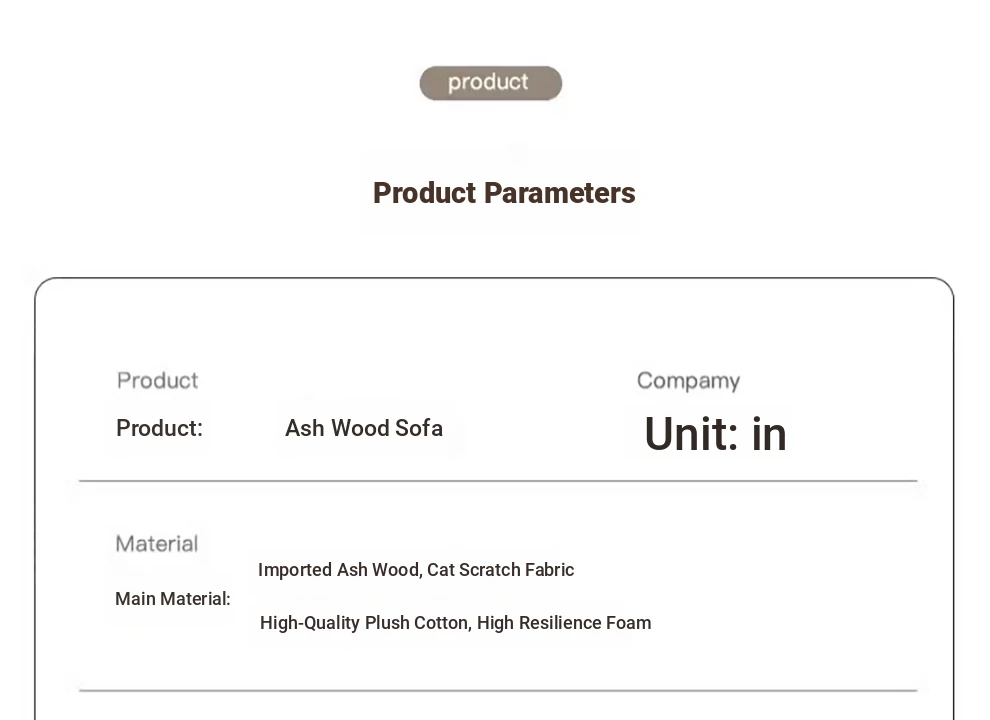The height and width of the screenshot is (720, 990).
Task: Click the word "Sofa" in the product name
Action: (x=419, y=429)
